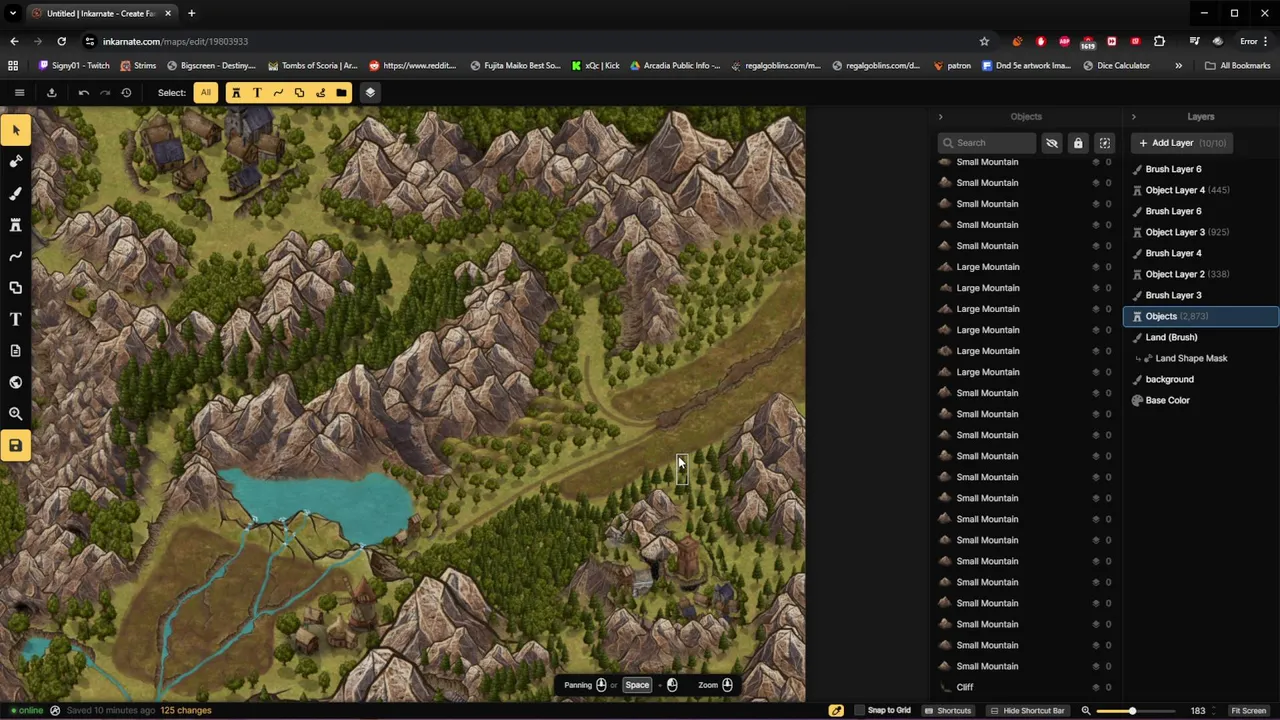1280x720 pixels.
Task: Open the All Bookmarks folder
Action: pyautogui.click(x=1238, y=65)
